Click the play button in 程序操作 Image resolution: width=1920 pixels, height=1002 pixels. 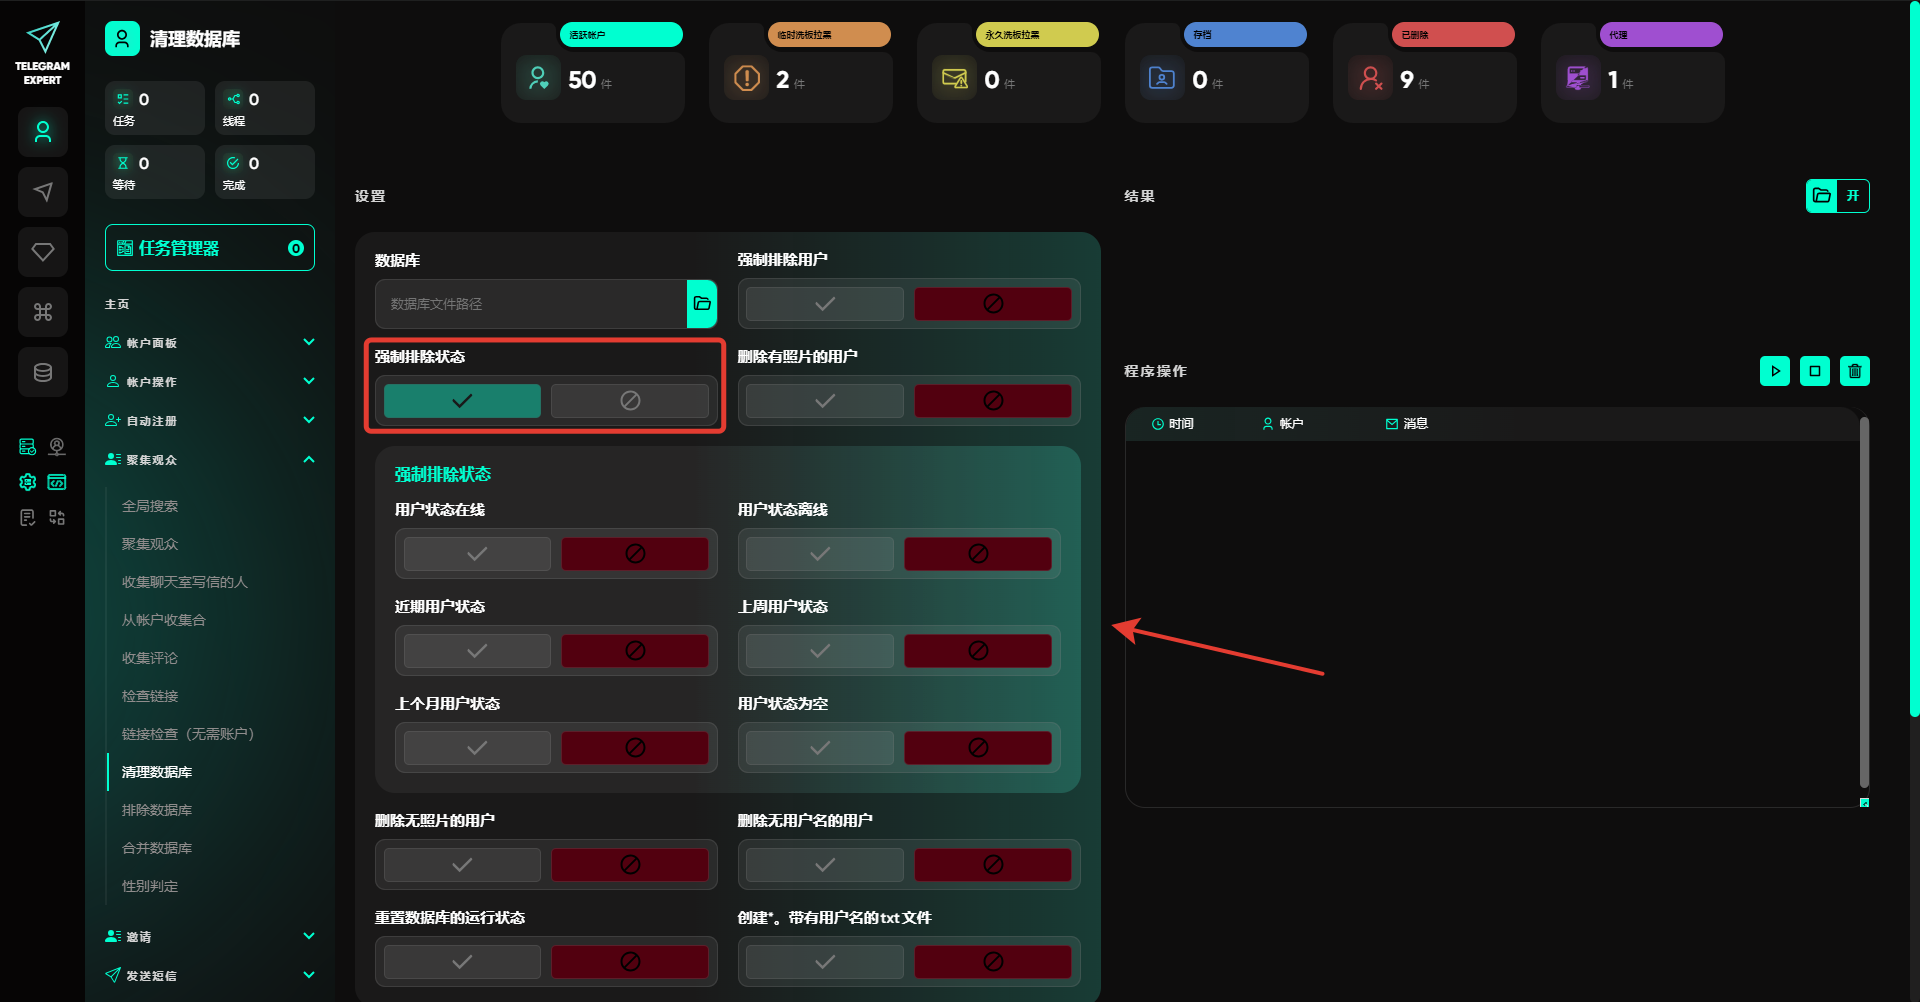click(x=1774, y=371)
